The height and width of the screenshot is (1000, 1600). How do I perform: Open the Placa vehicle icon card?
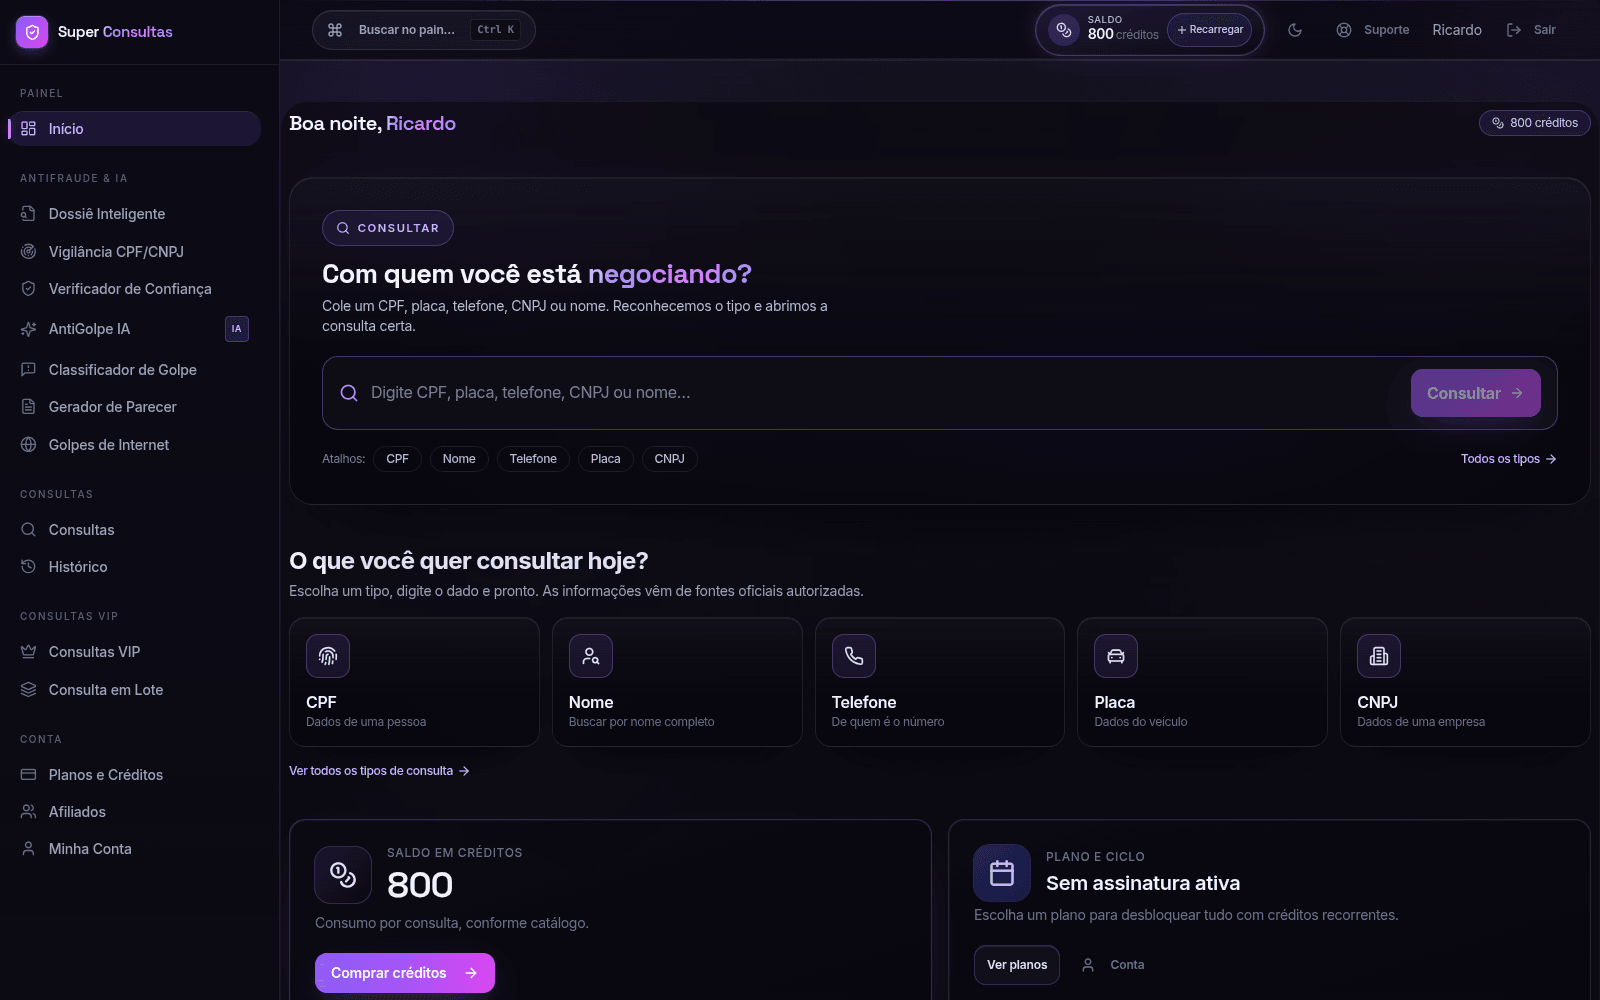1202,682
